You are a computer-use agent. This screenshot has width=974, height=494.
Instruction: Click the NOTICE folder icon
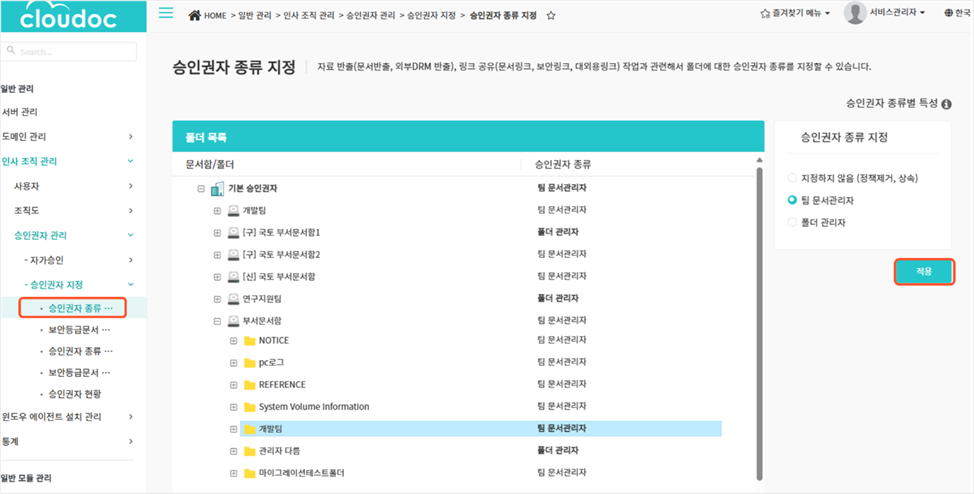click(250, 341)
